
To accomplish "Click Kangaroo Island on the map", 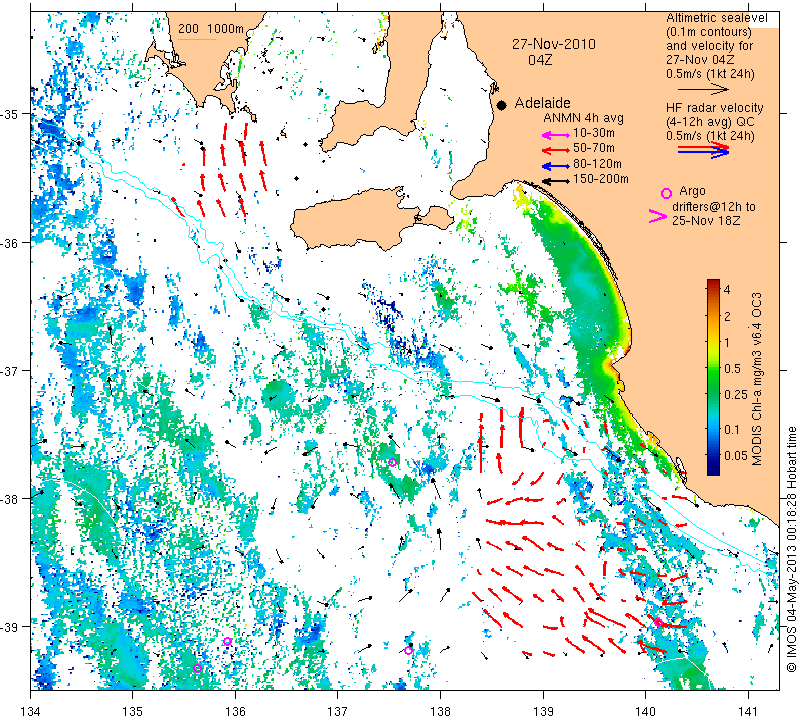I will coord(357,221).
